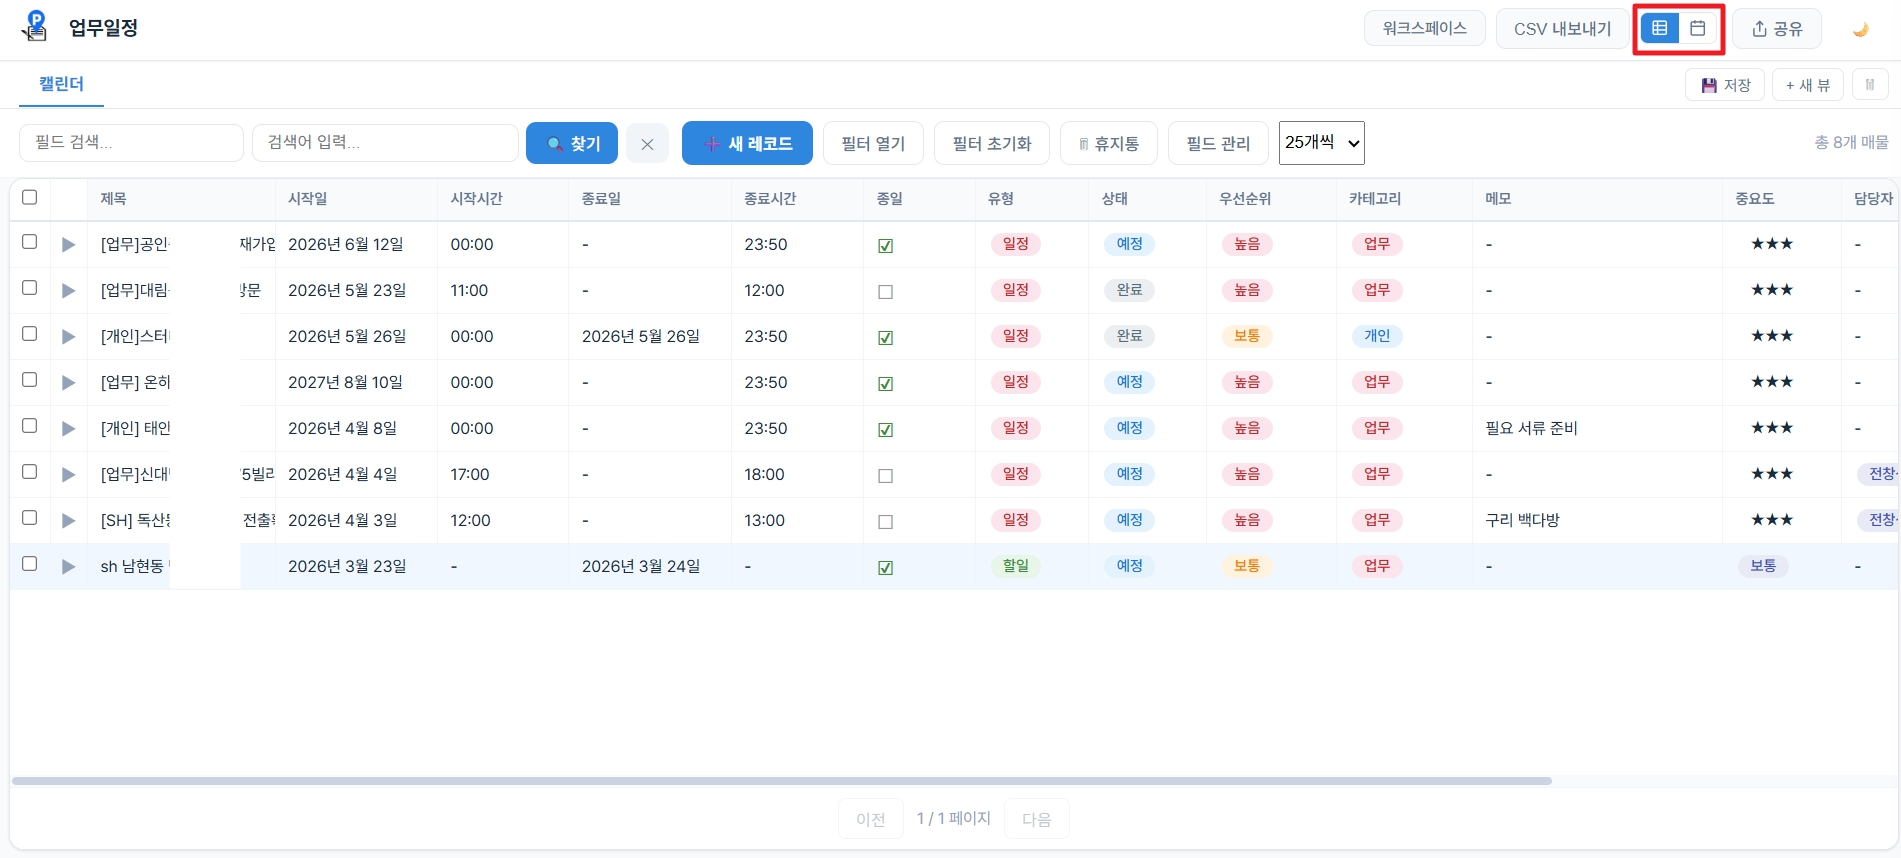Switch to the calendar view icon
This screenshot has height=858, width=1901.
pos(1698,28)
